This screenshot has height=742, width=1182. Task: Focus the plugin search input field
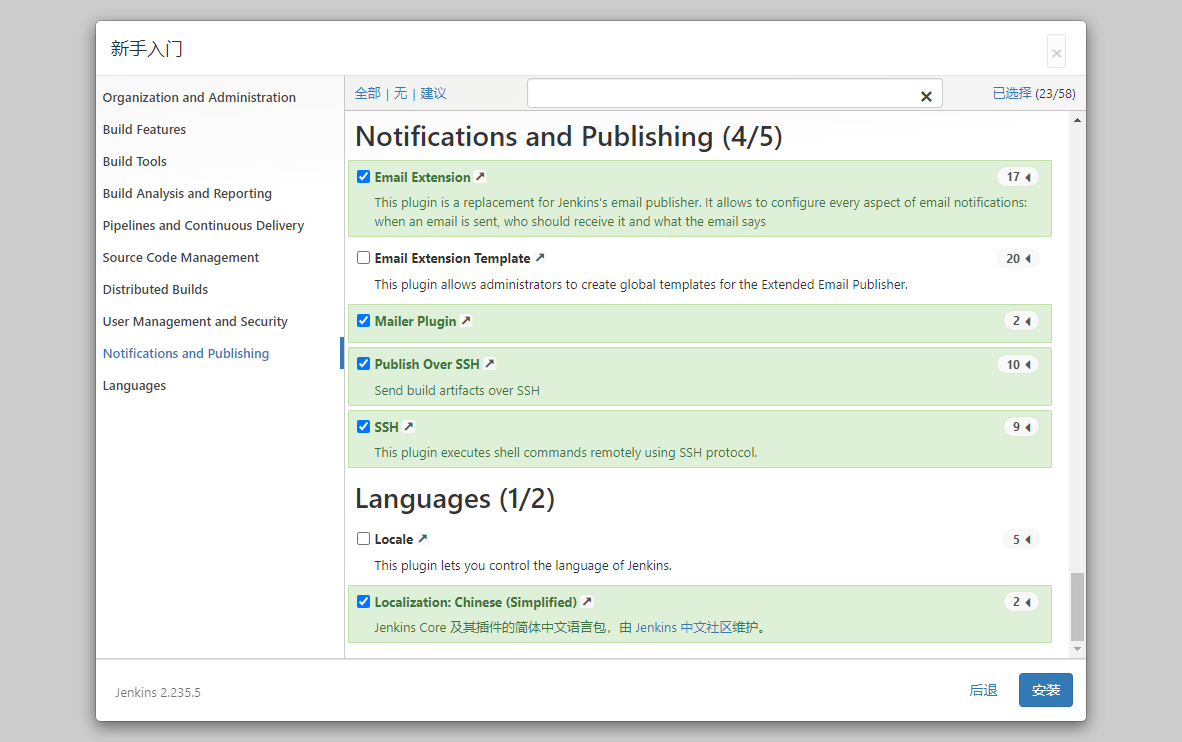click(x=734, y=94)
